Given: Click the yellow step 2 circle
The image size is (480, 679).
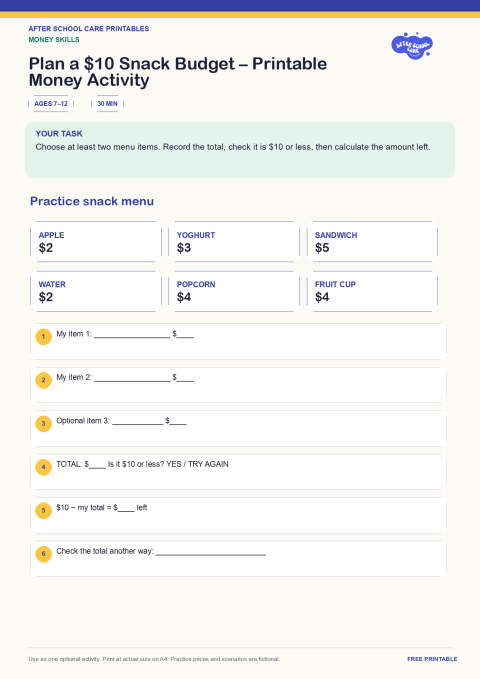Looking at the screenshot, I should click(x=43, y=380).
